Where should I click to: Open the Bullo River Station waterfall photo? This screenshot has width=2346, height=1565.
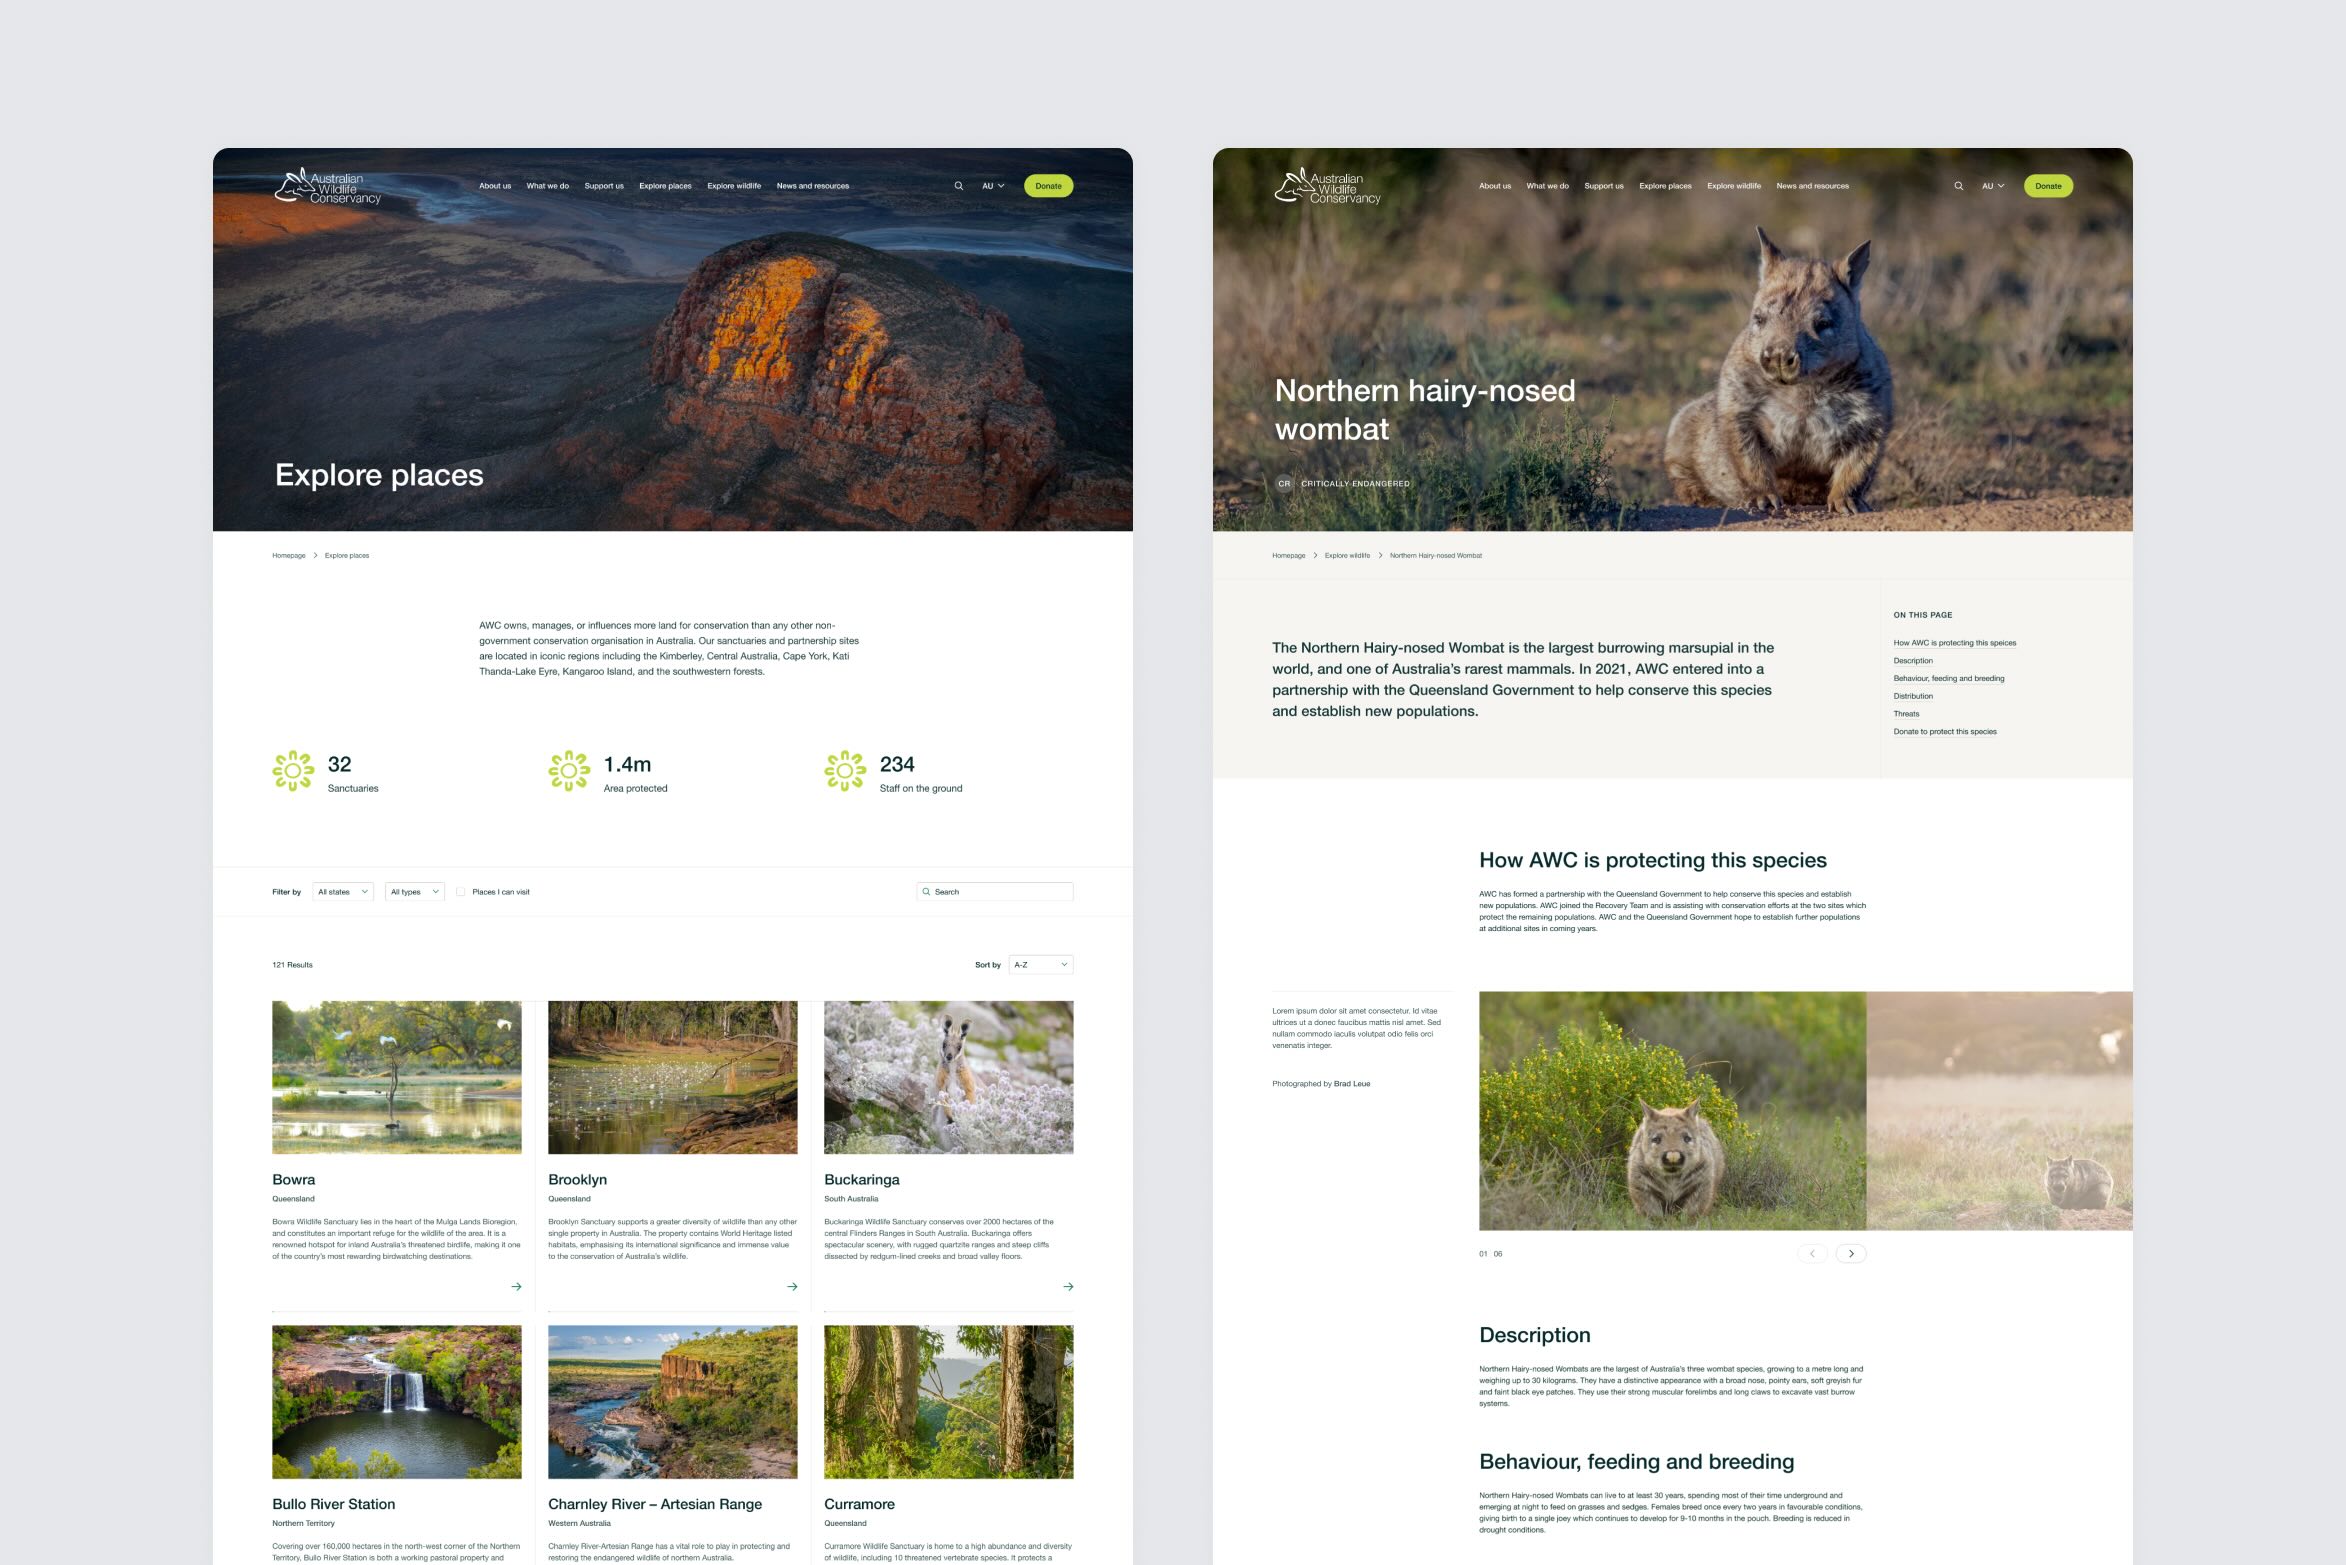[x=397, y=1402]
